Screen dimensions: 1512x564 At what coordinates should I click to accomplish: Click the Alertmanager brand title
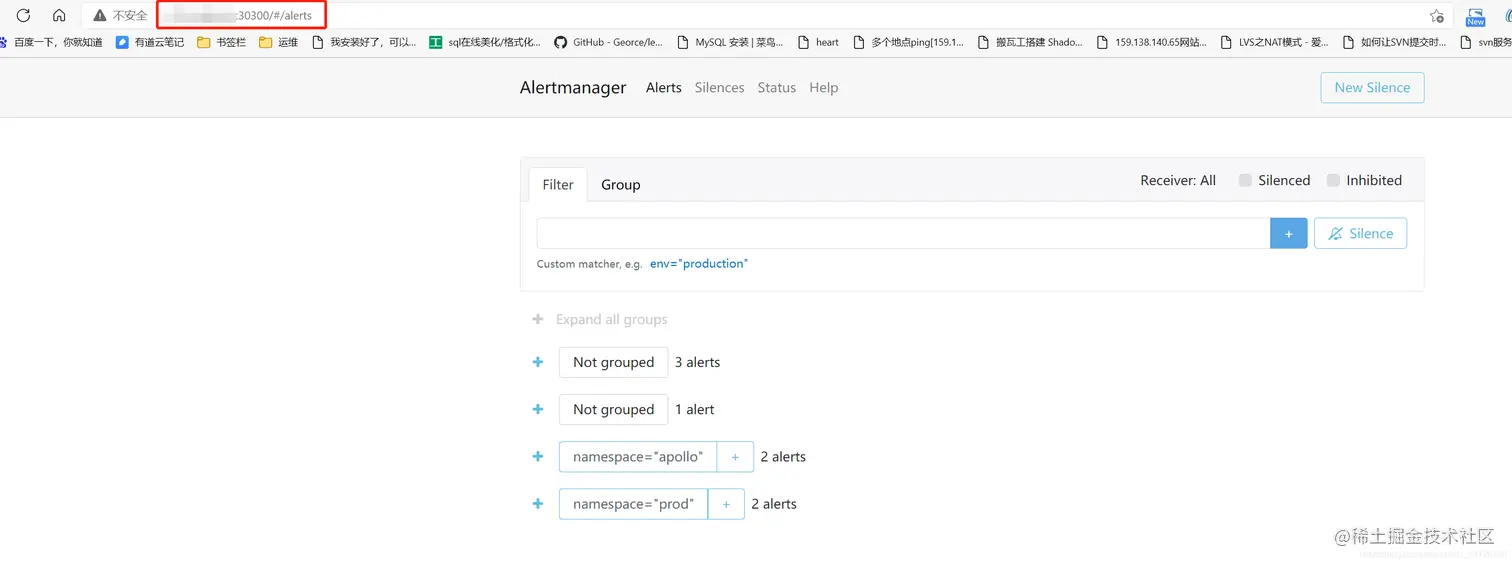[x=573, y=88]
